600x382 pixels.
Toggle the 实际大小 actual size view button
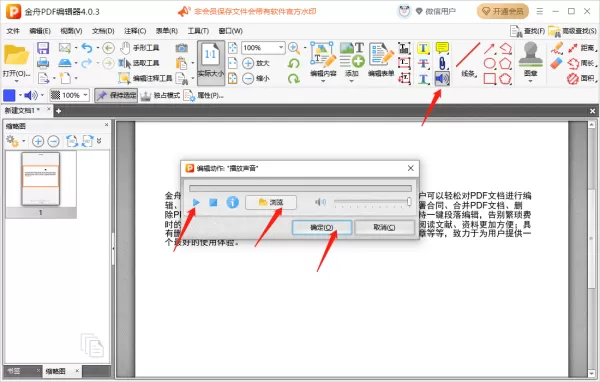[x=210, y=63]
